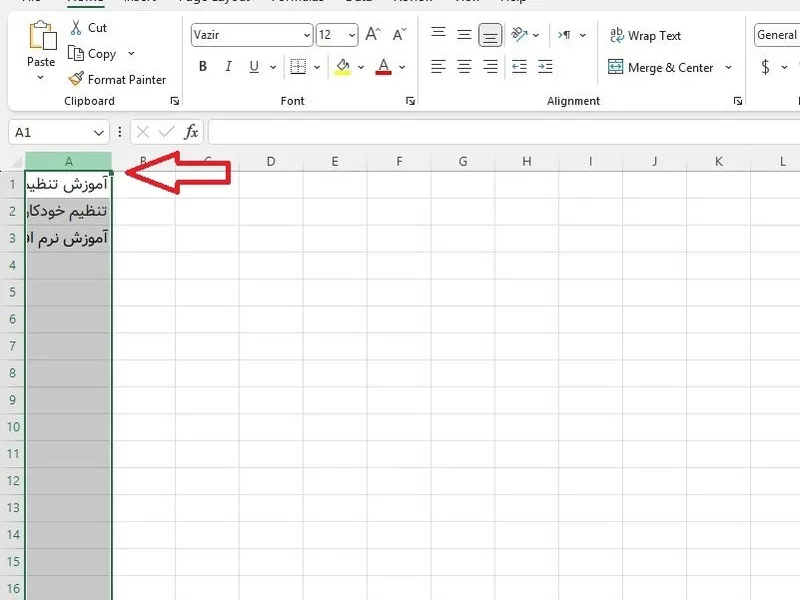Click the Format Painter brush icon

pyautogui.click(x=76, y=79)
